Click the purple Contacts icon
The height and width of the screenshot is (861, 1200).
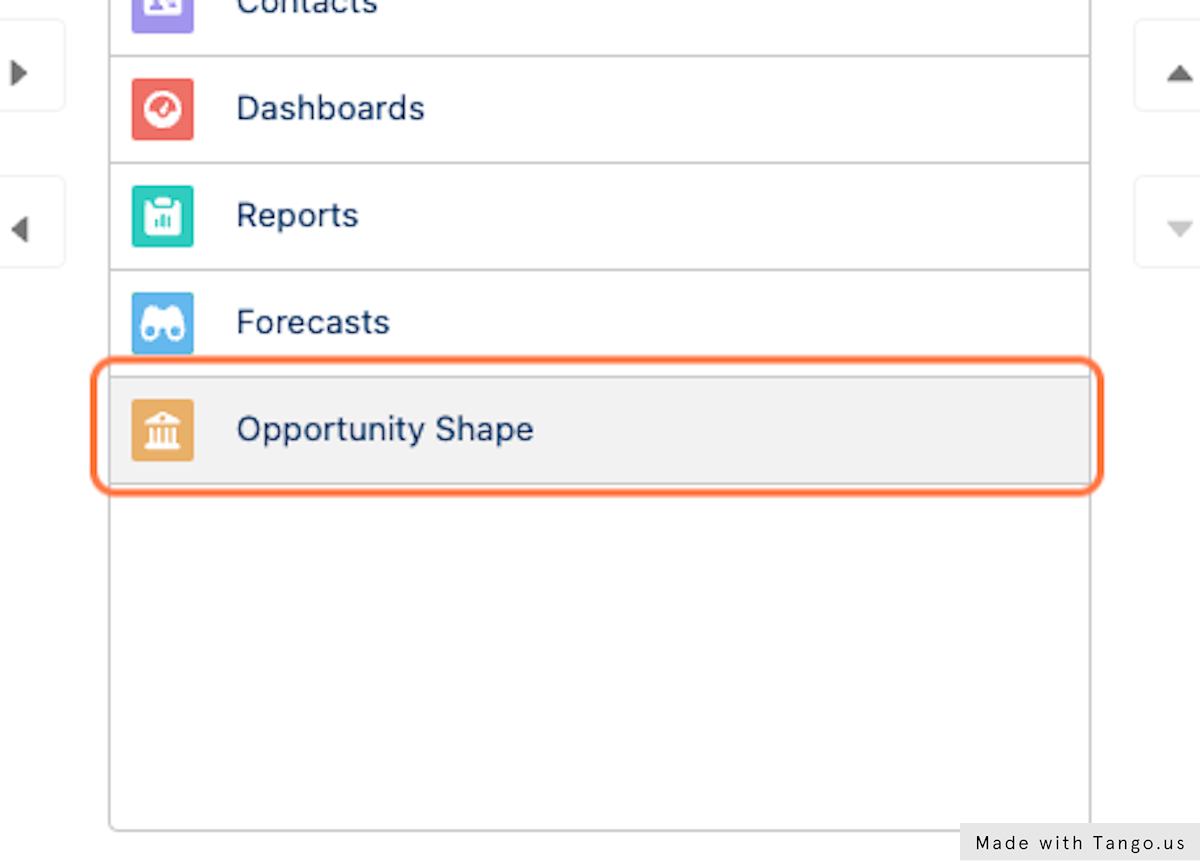(x=162, y=10)
